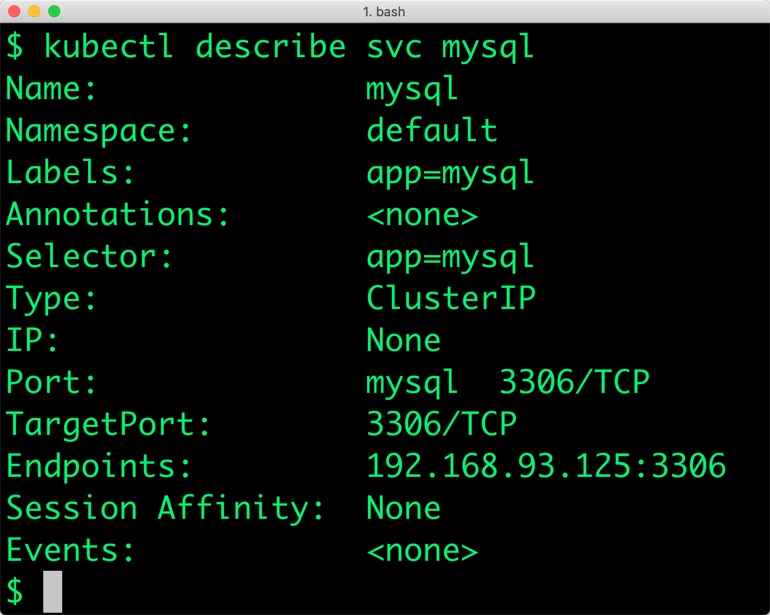Click the cursor block at the empty prompt

click(x=52, y=592)
